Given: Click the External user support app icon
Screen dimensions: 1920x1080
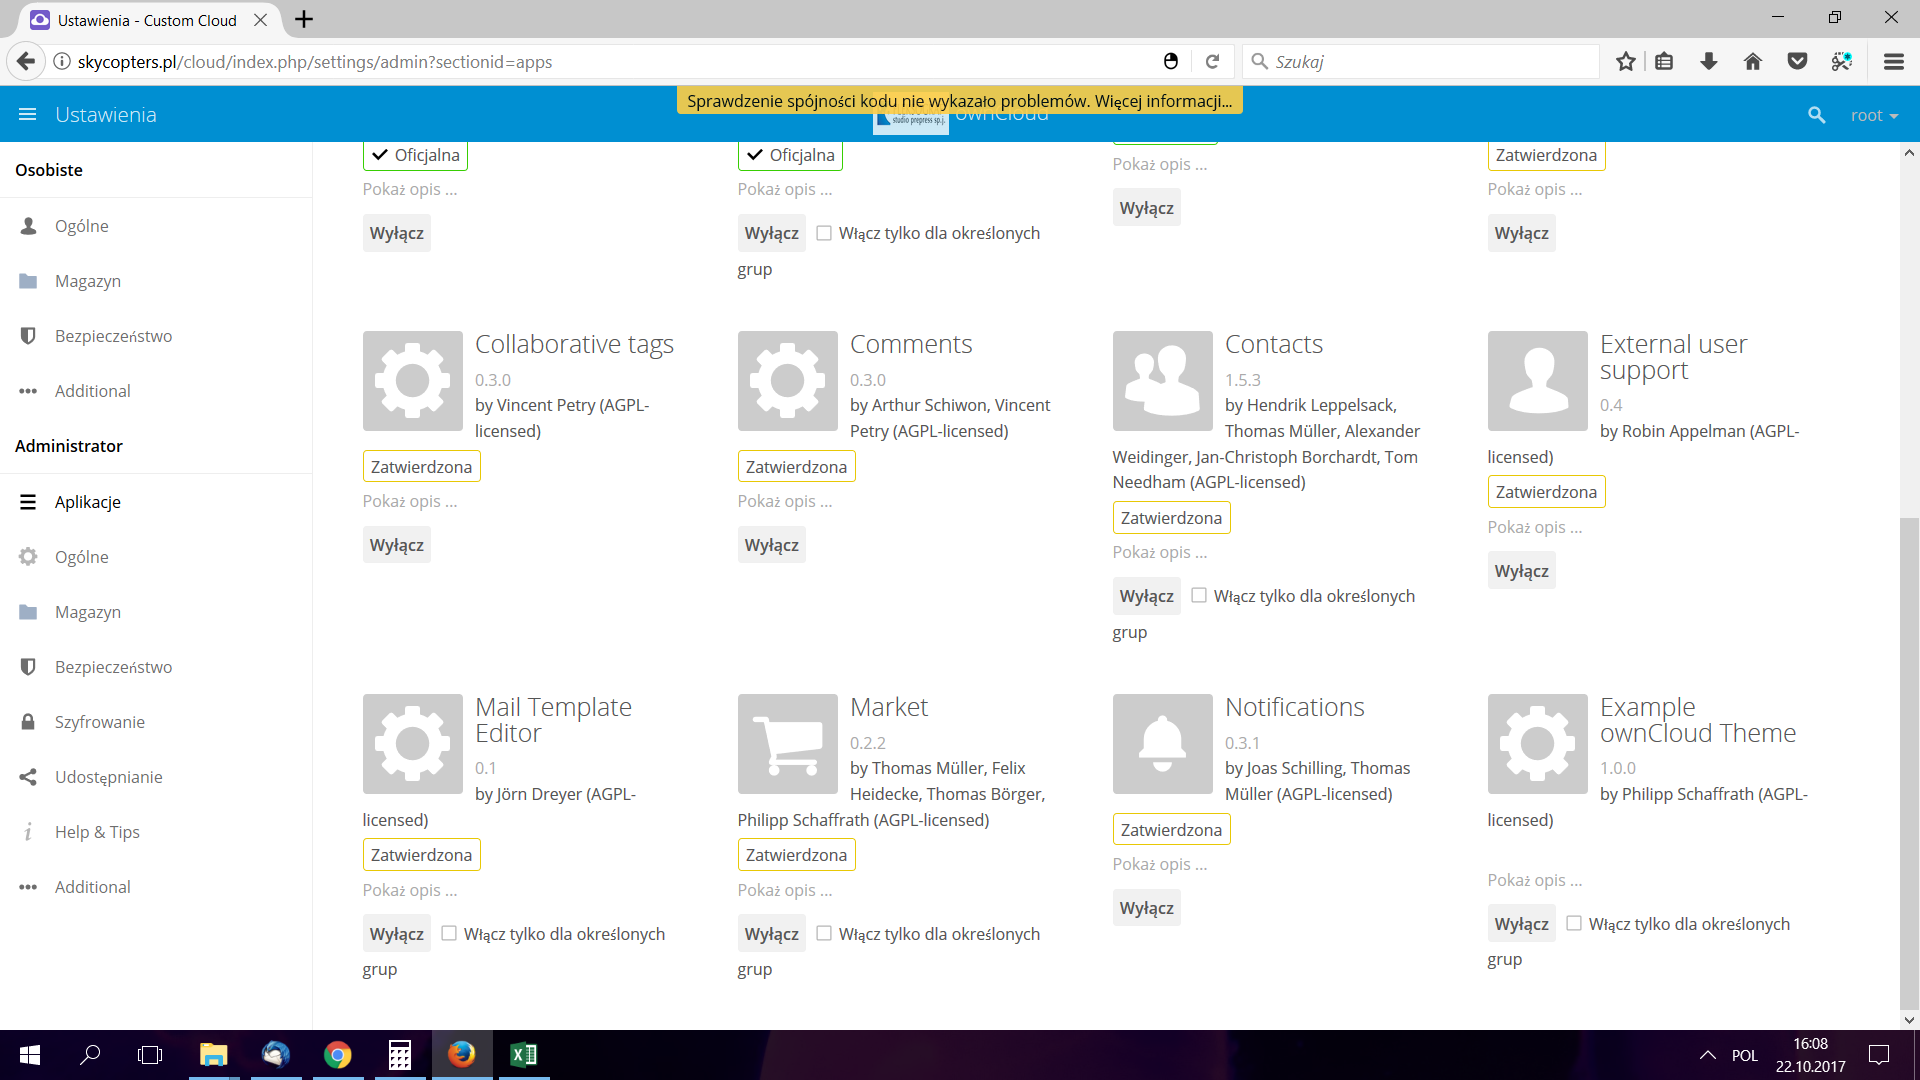Looking at the screenshot, I should click(x=1538, y=381).
